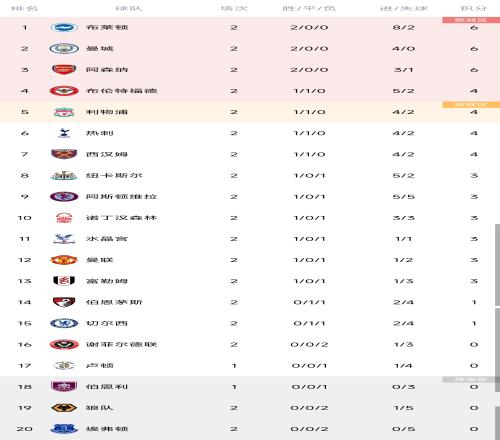Click the Wolves crest icon
This screenshot has height=440, width=500.
[64, 408]
